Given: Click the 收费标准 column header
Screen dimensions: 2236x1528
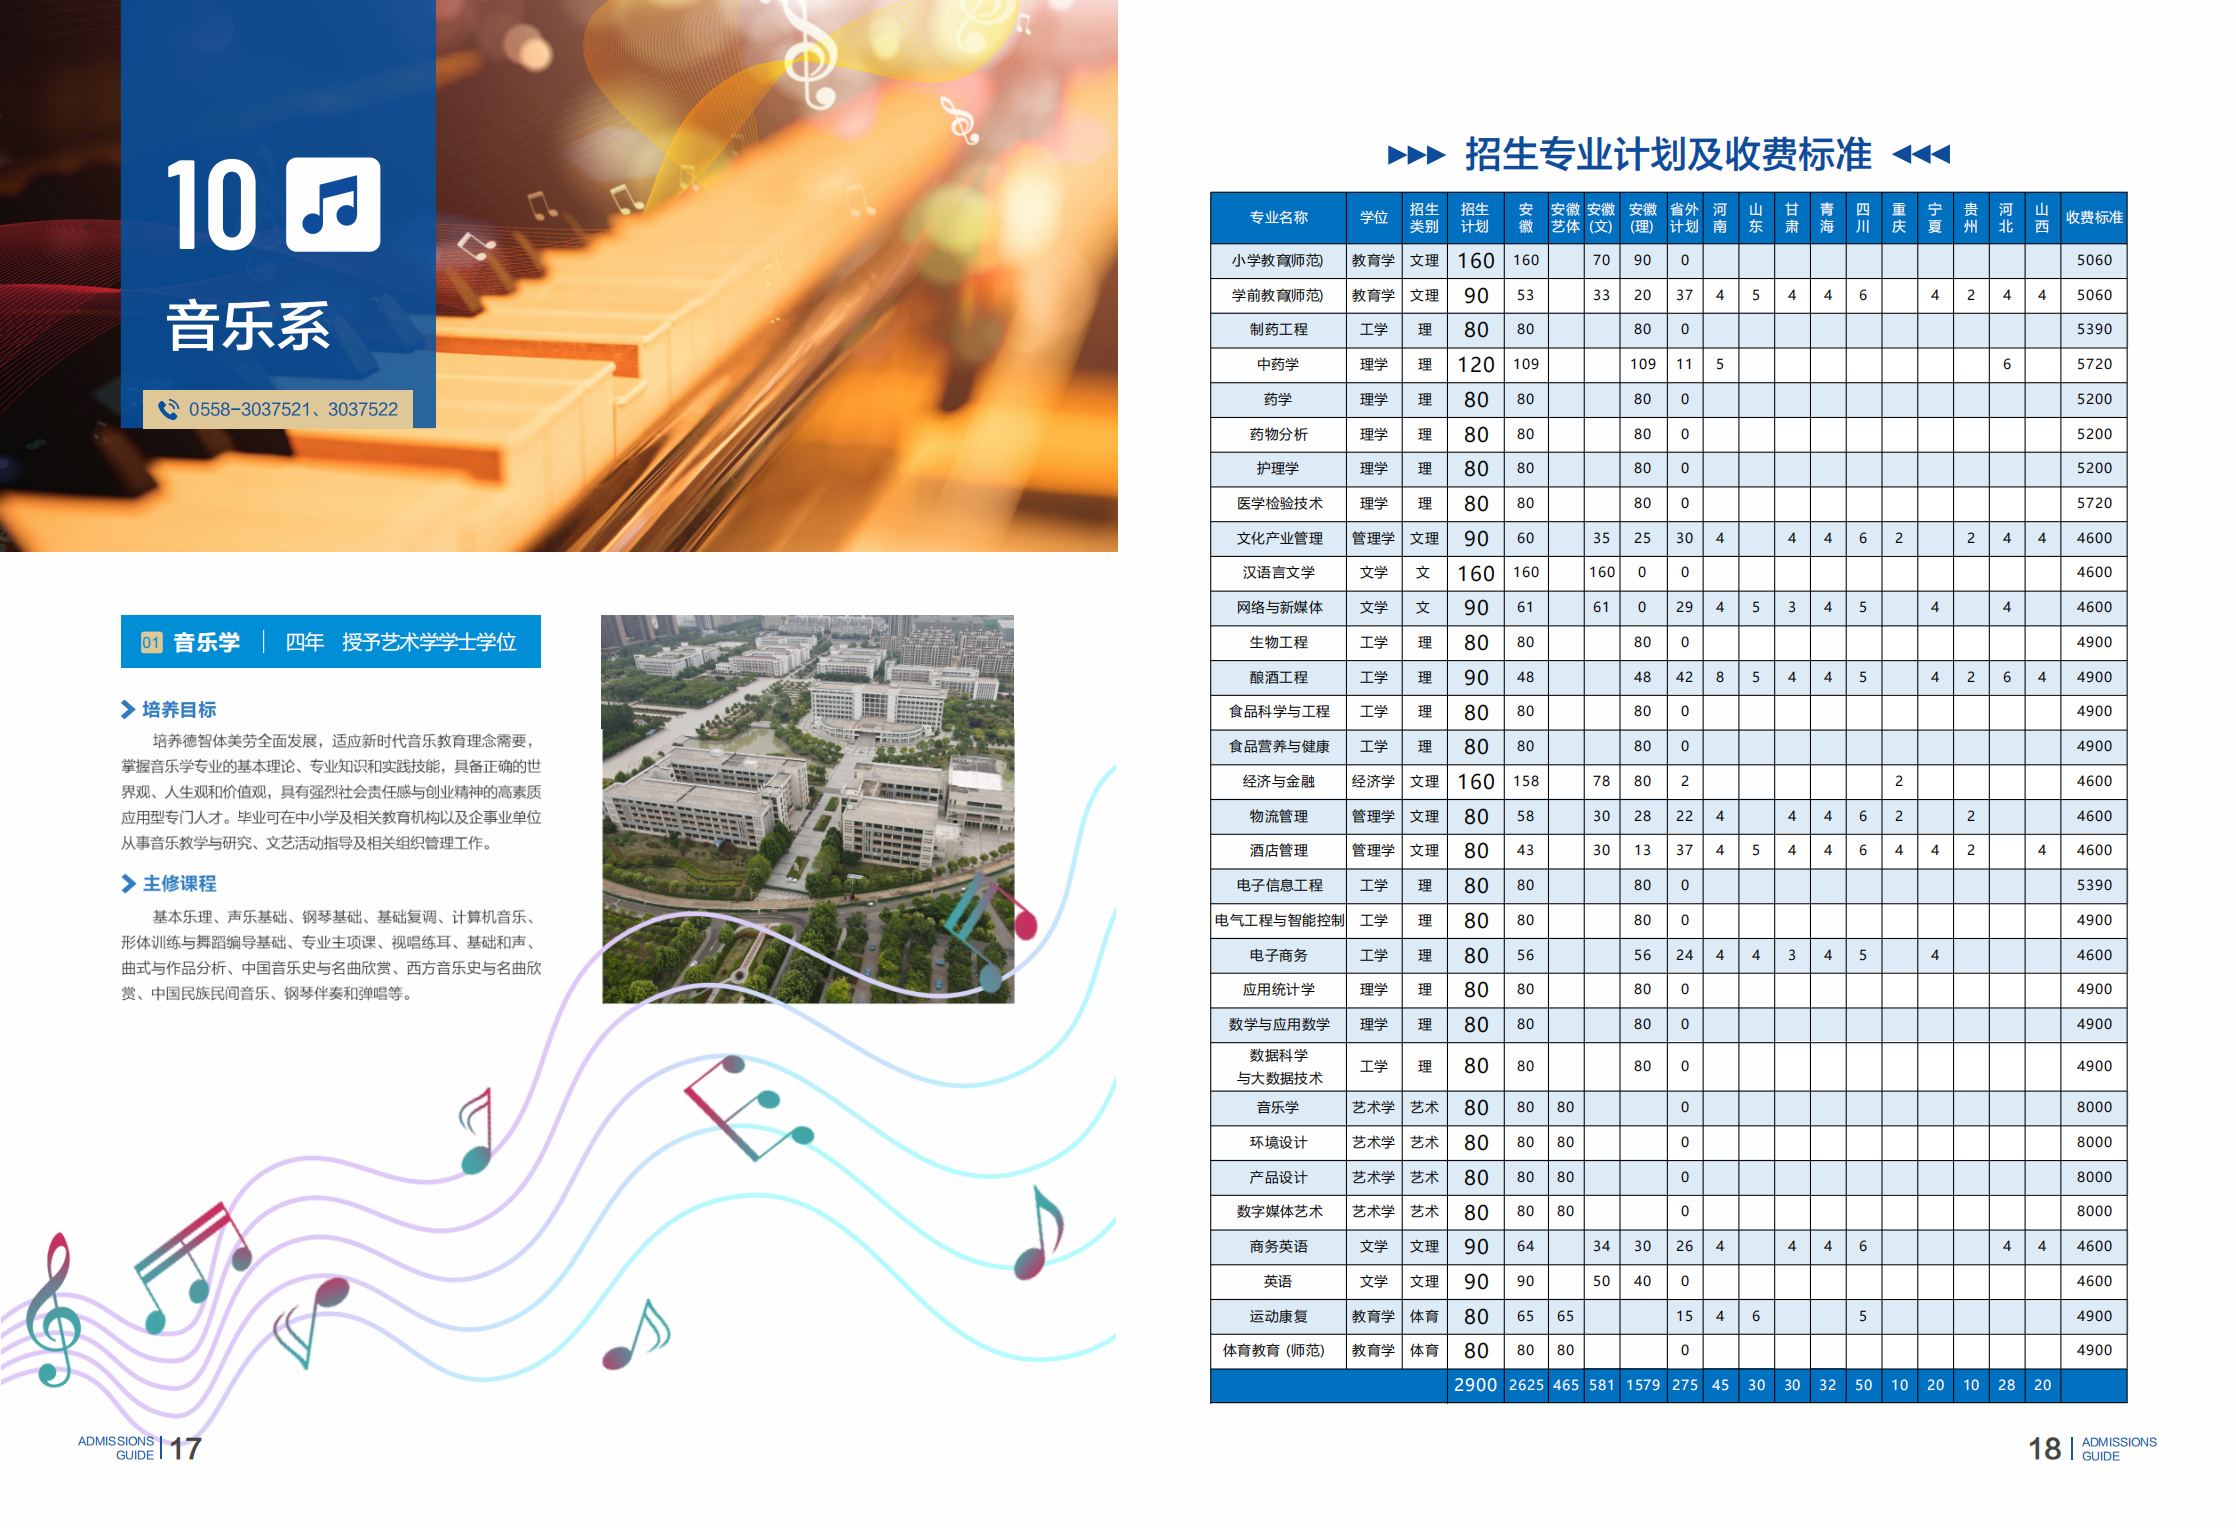Looking at the screenshot, I should tap(2094, 218).
